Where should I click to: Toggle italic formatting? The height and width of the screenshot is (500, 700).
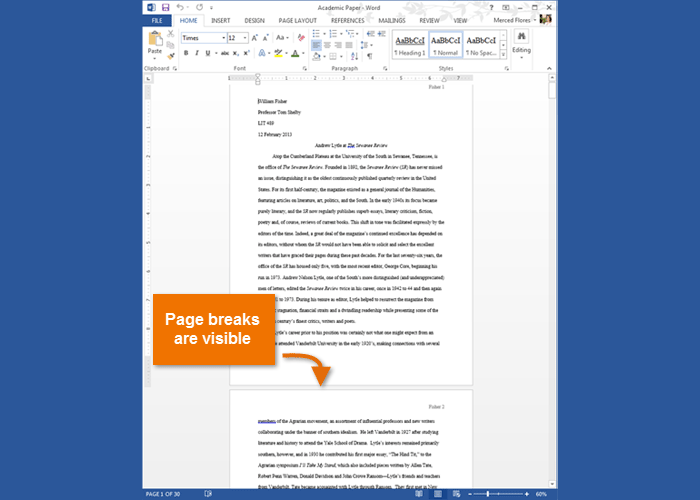click(197, 53)
